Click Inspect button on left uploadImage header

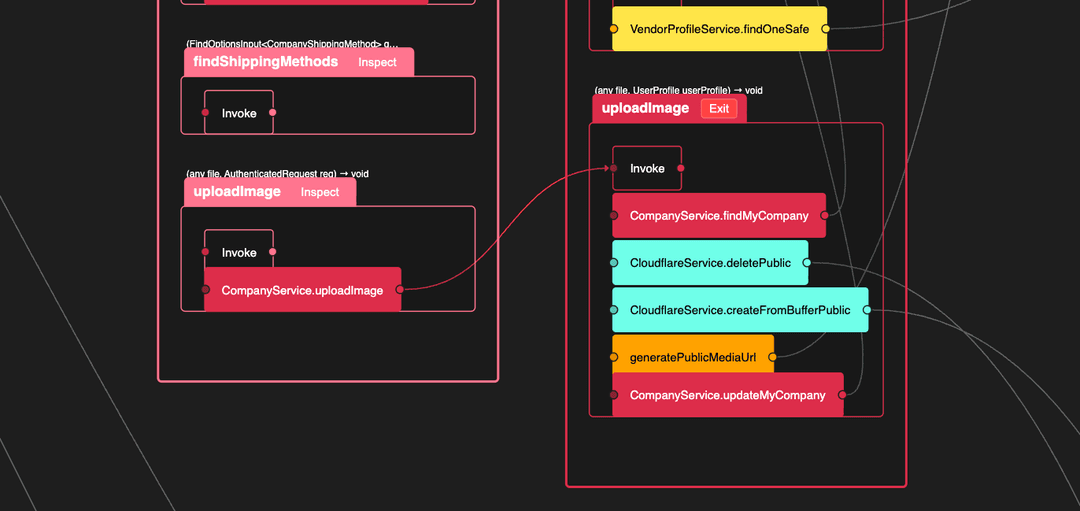click(320, 192)
